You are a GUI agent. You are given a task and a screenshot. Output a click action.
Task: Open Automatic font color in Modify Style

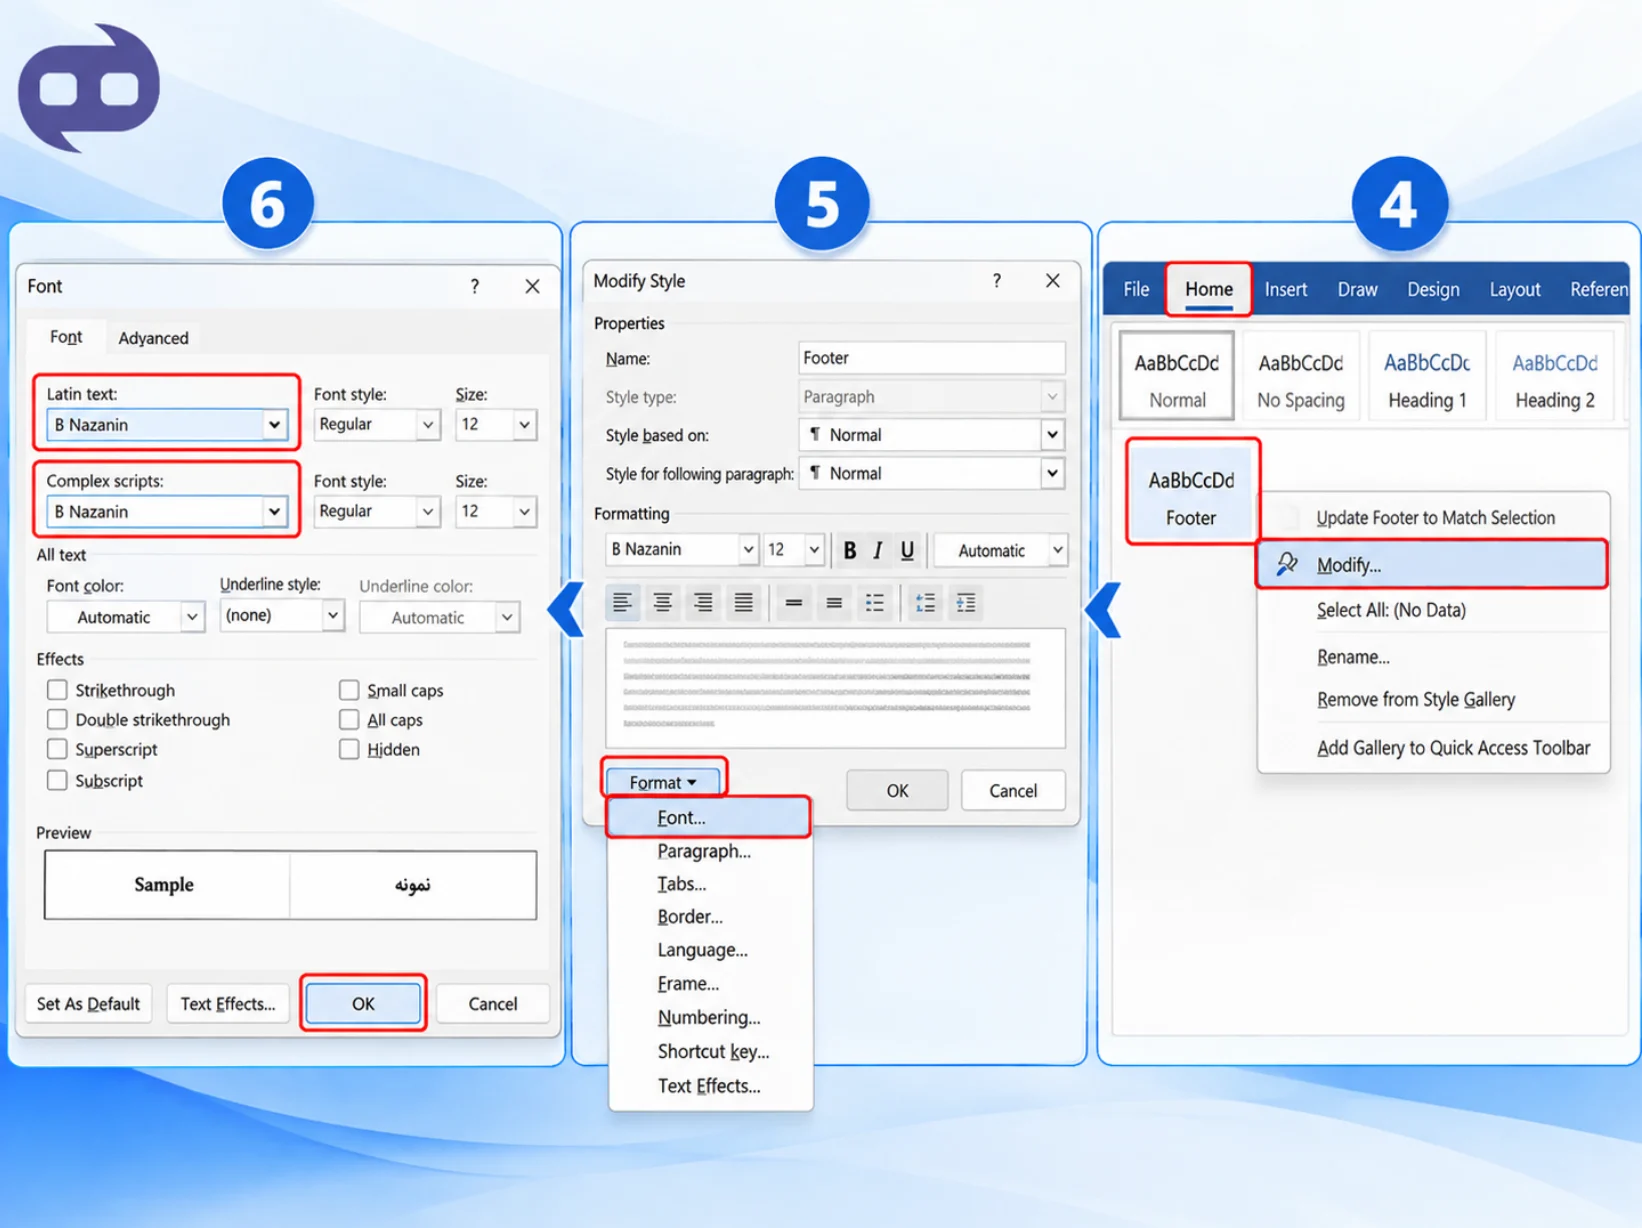tap(1002, 550)
